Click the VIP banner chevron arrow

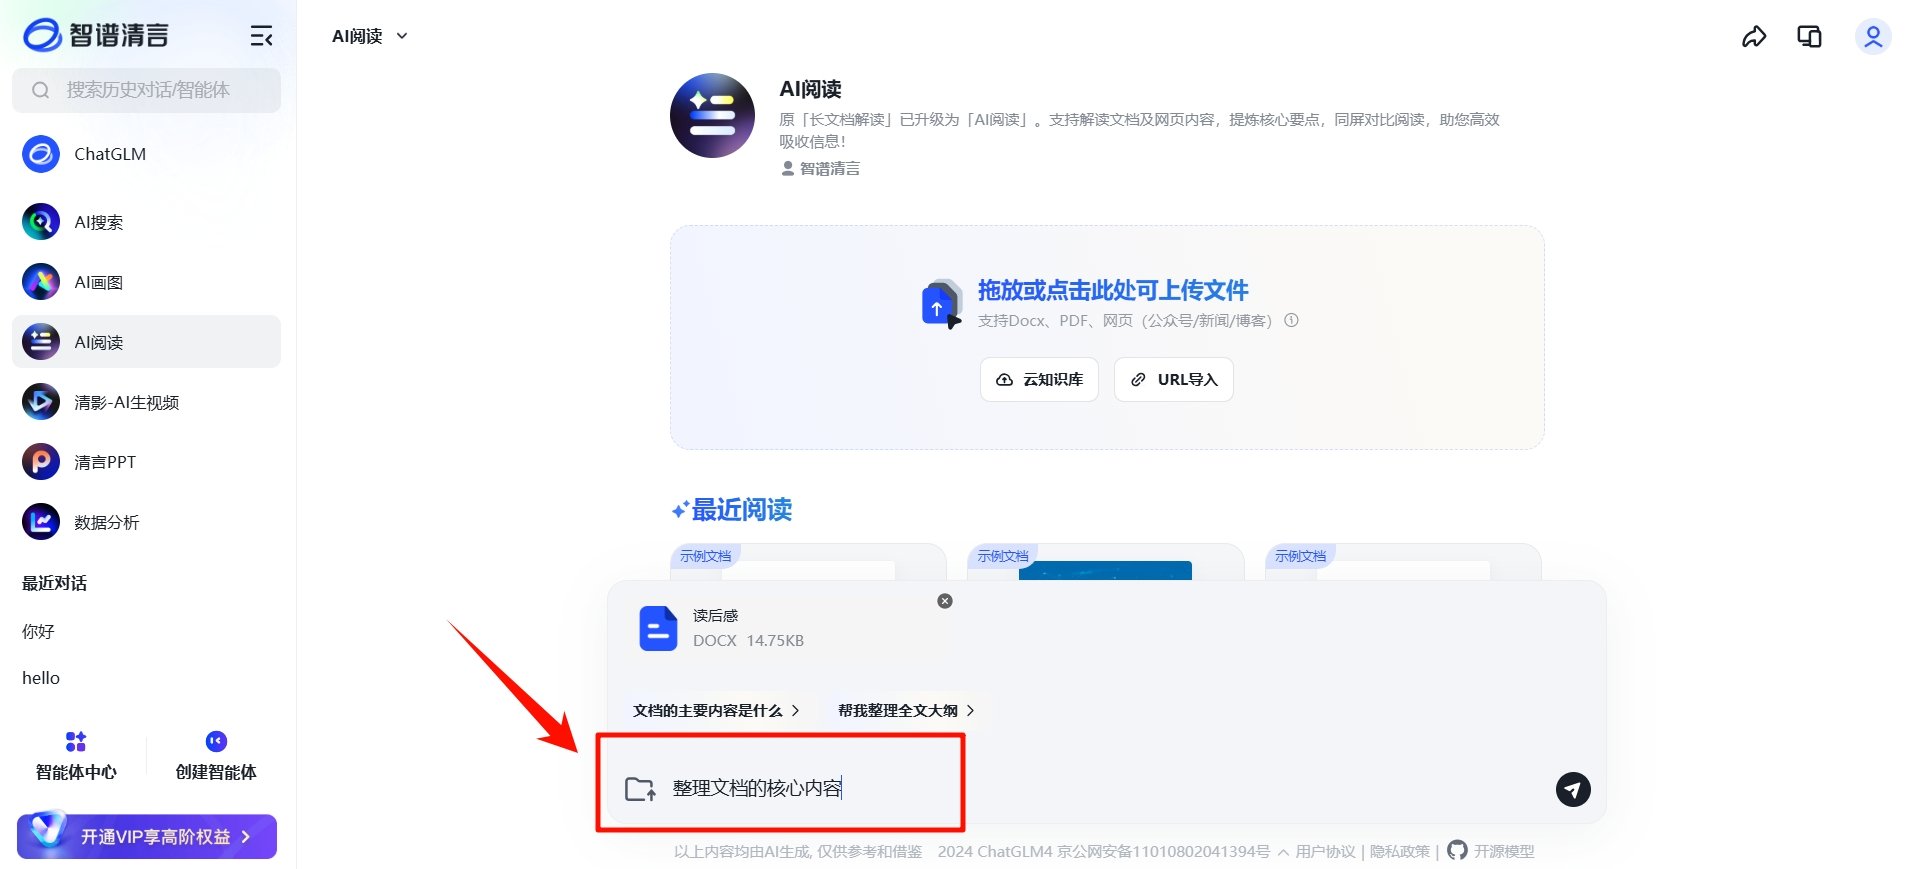pyautogui.click(x=246, y=836)
